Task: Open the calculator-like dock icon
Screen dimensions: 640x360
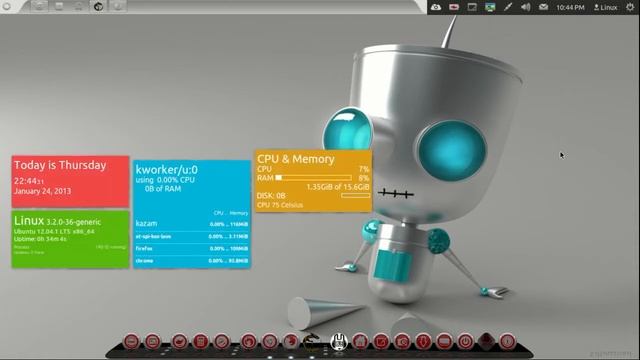Action: (200, 341)
